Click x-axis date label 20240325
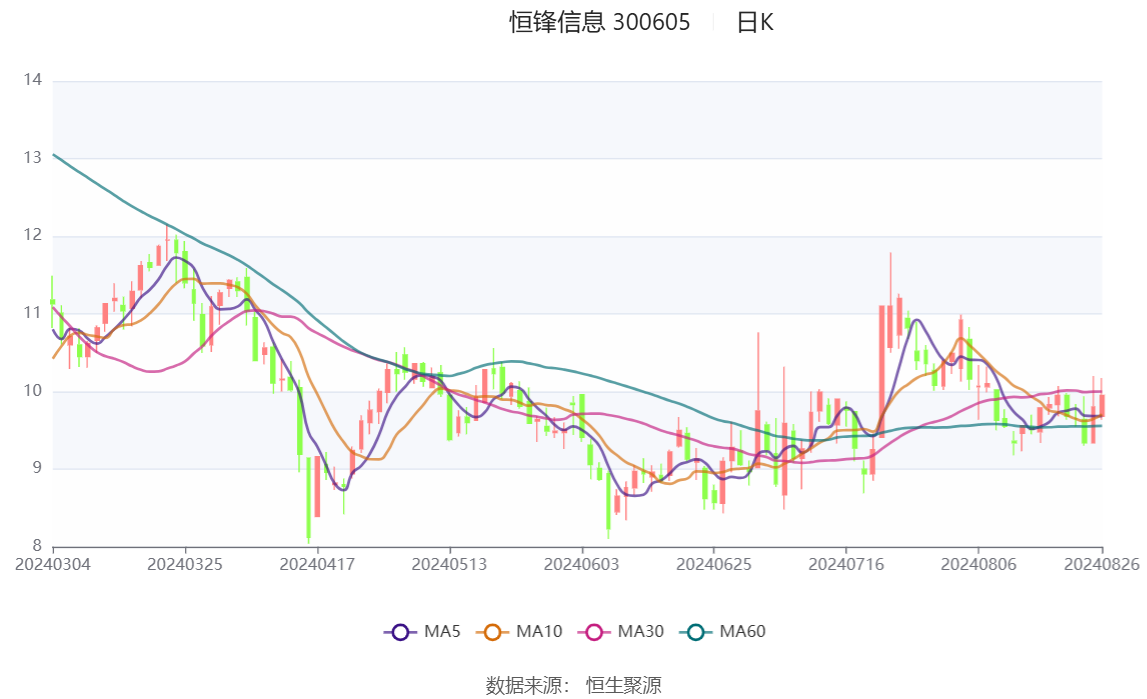This screenshot has height=699, width=1147. pyautogui.click(x=185, y=564)
